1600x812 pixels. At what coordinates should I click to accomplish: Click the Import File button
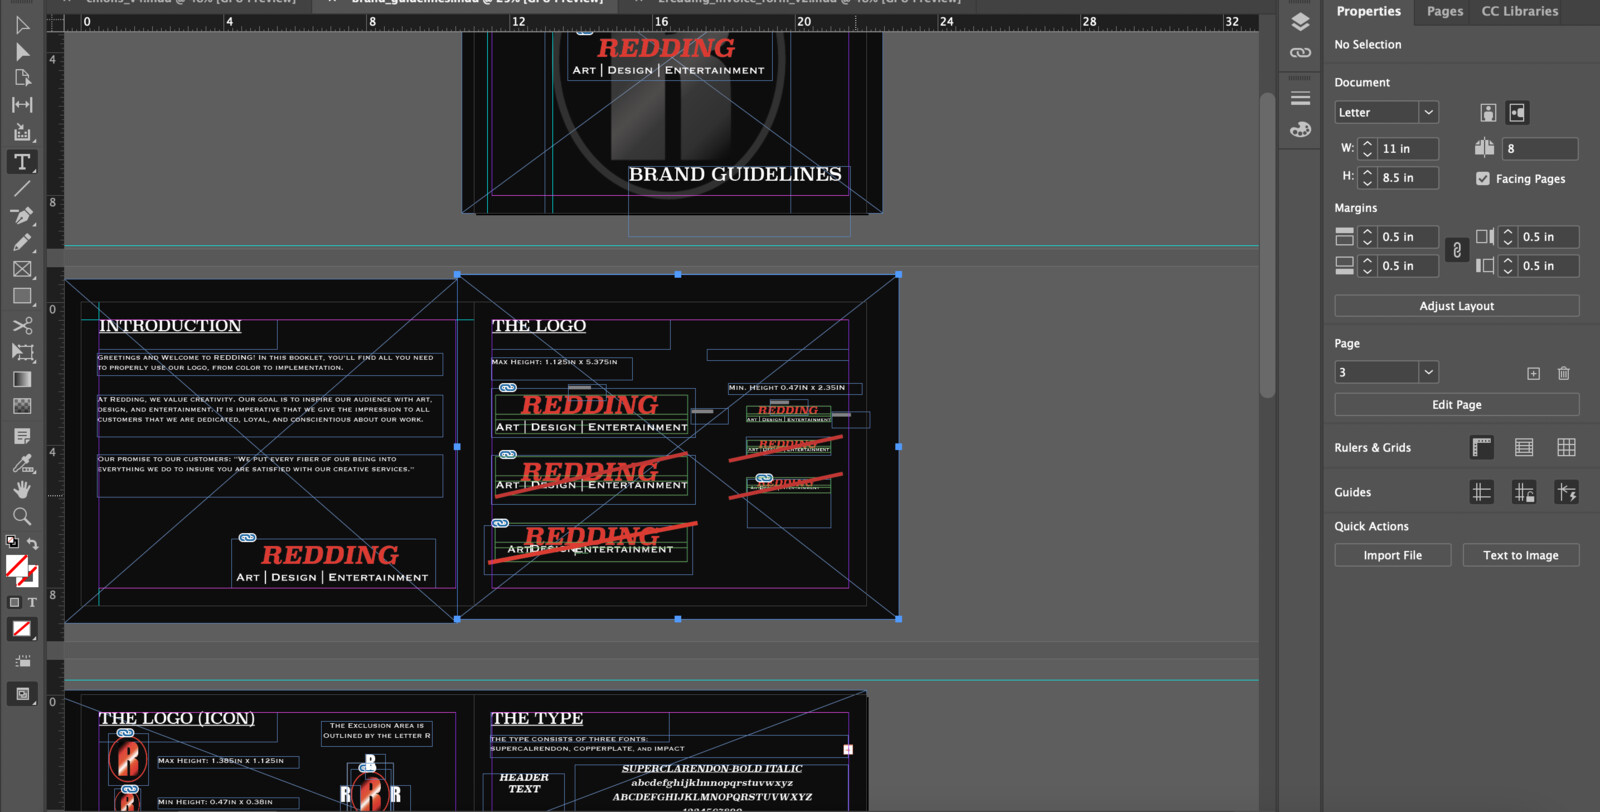tap(1392, 555)
